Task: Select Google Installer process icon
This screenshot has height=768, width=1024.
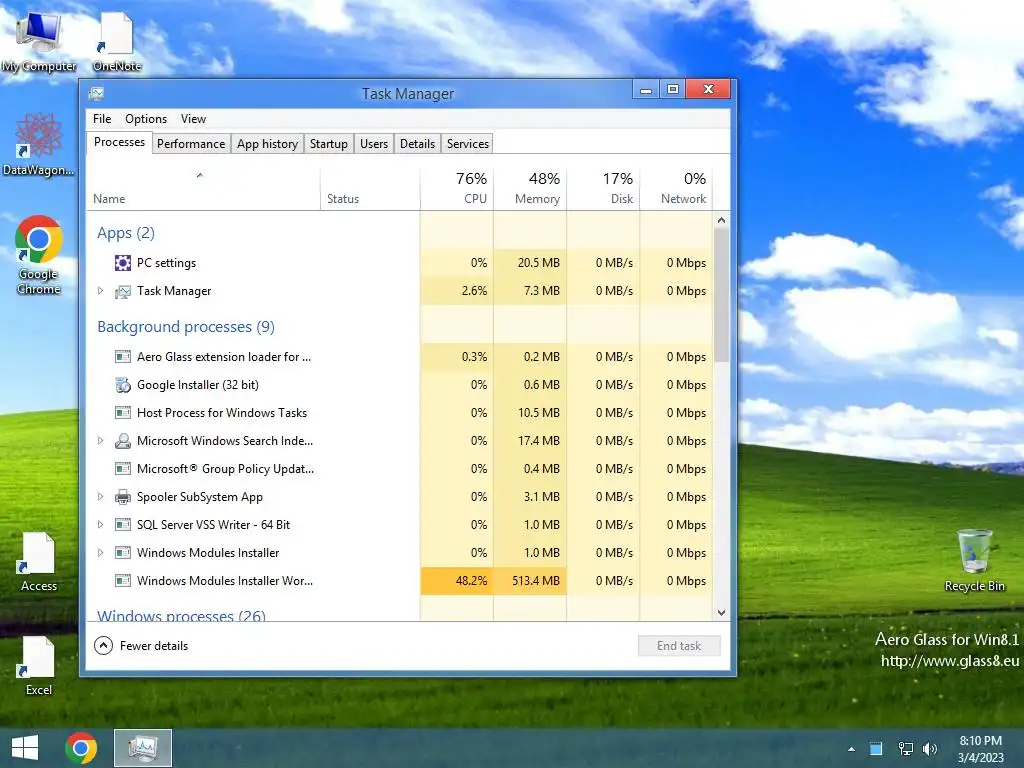Action: (123, 385)
